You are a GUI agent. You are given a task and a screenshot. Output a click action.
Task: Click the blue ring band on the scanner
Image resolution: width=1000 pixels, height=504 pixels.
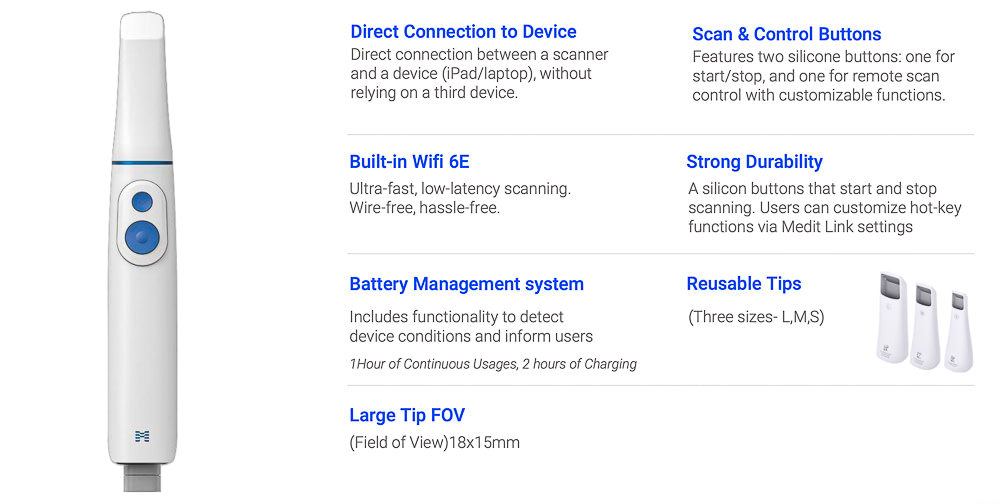(x=141, y=162)
